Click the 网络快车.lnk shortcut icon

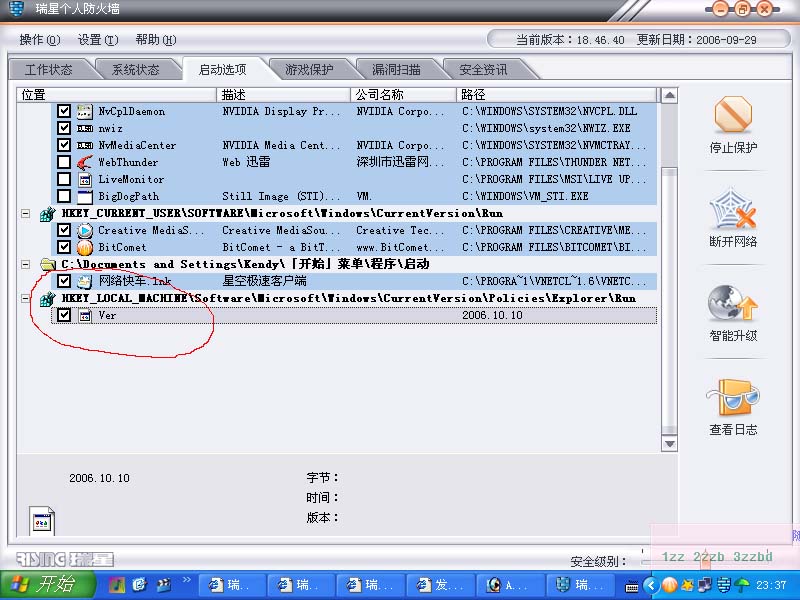(85, 281)
